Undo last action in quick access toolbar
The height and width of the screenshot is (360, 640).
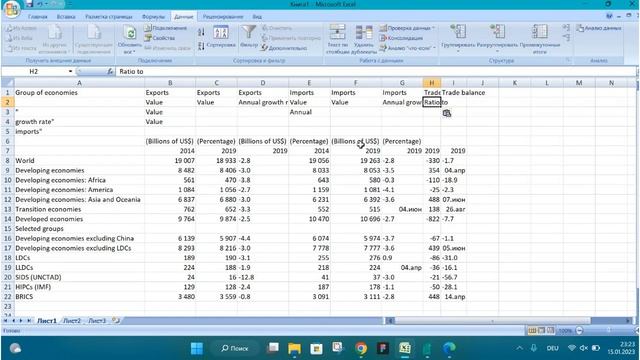40,4
